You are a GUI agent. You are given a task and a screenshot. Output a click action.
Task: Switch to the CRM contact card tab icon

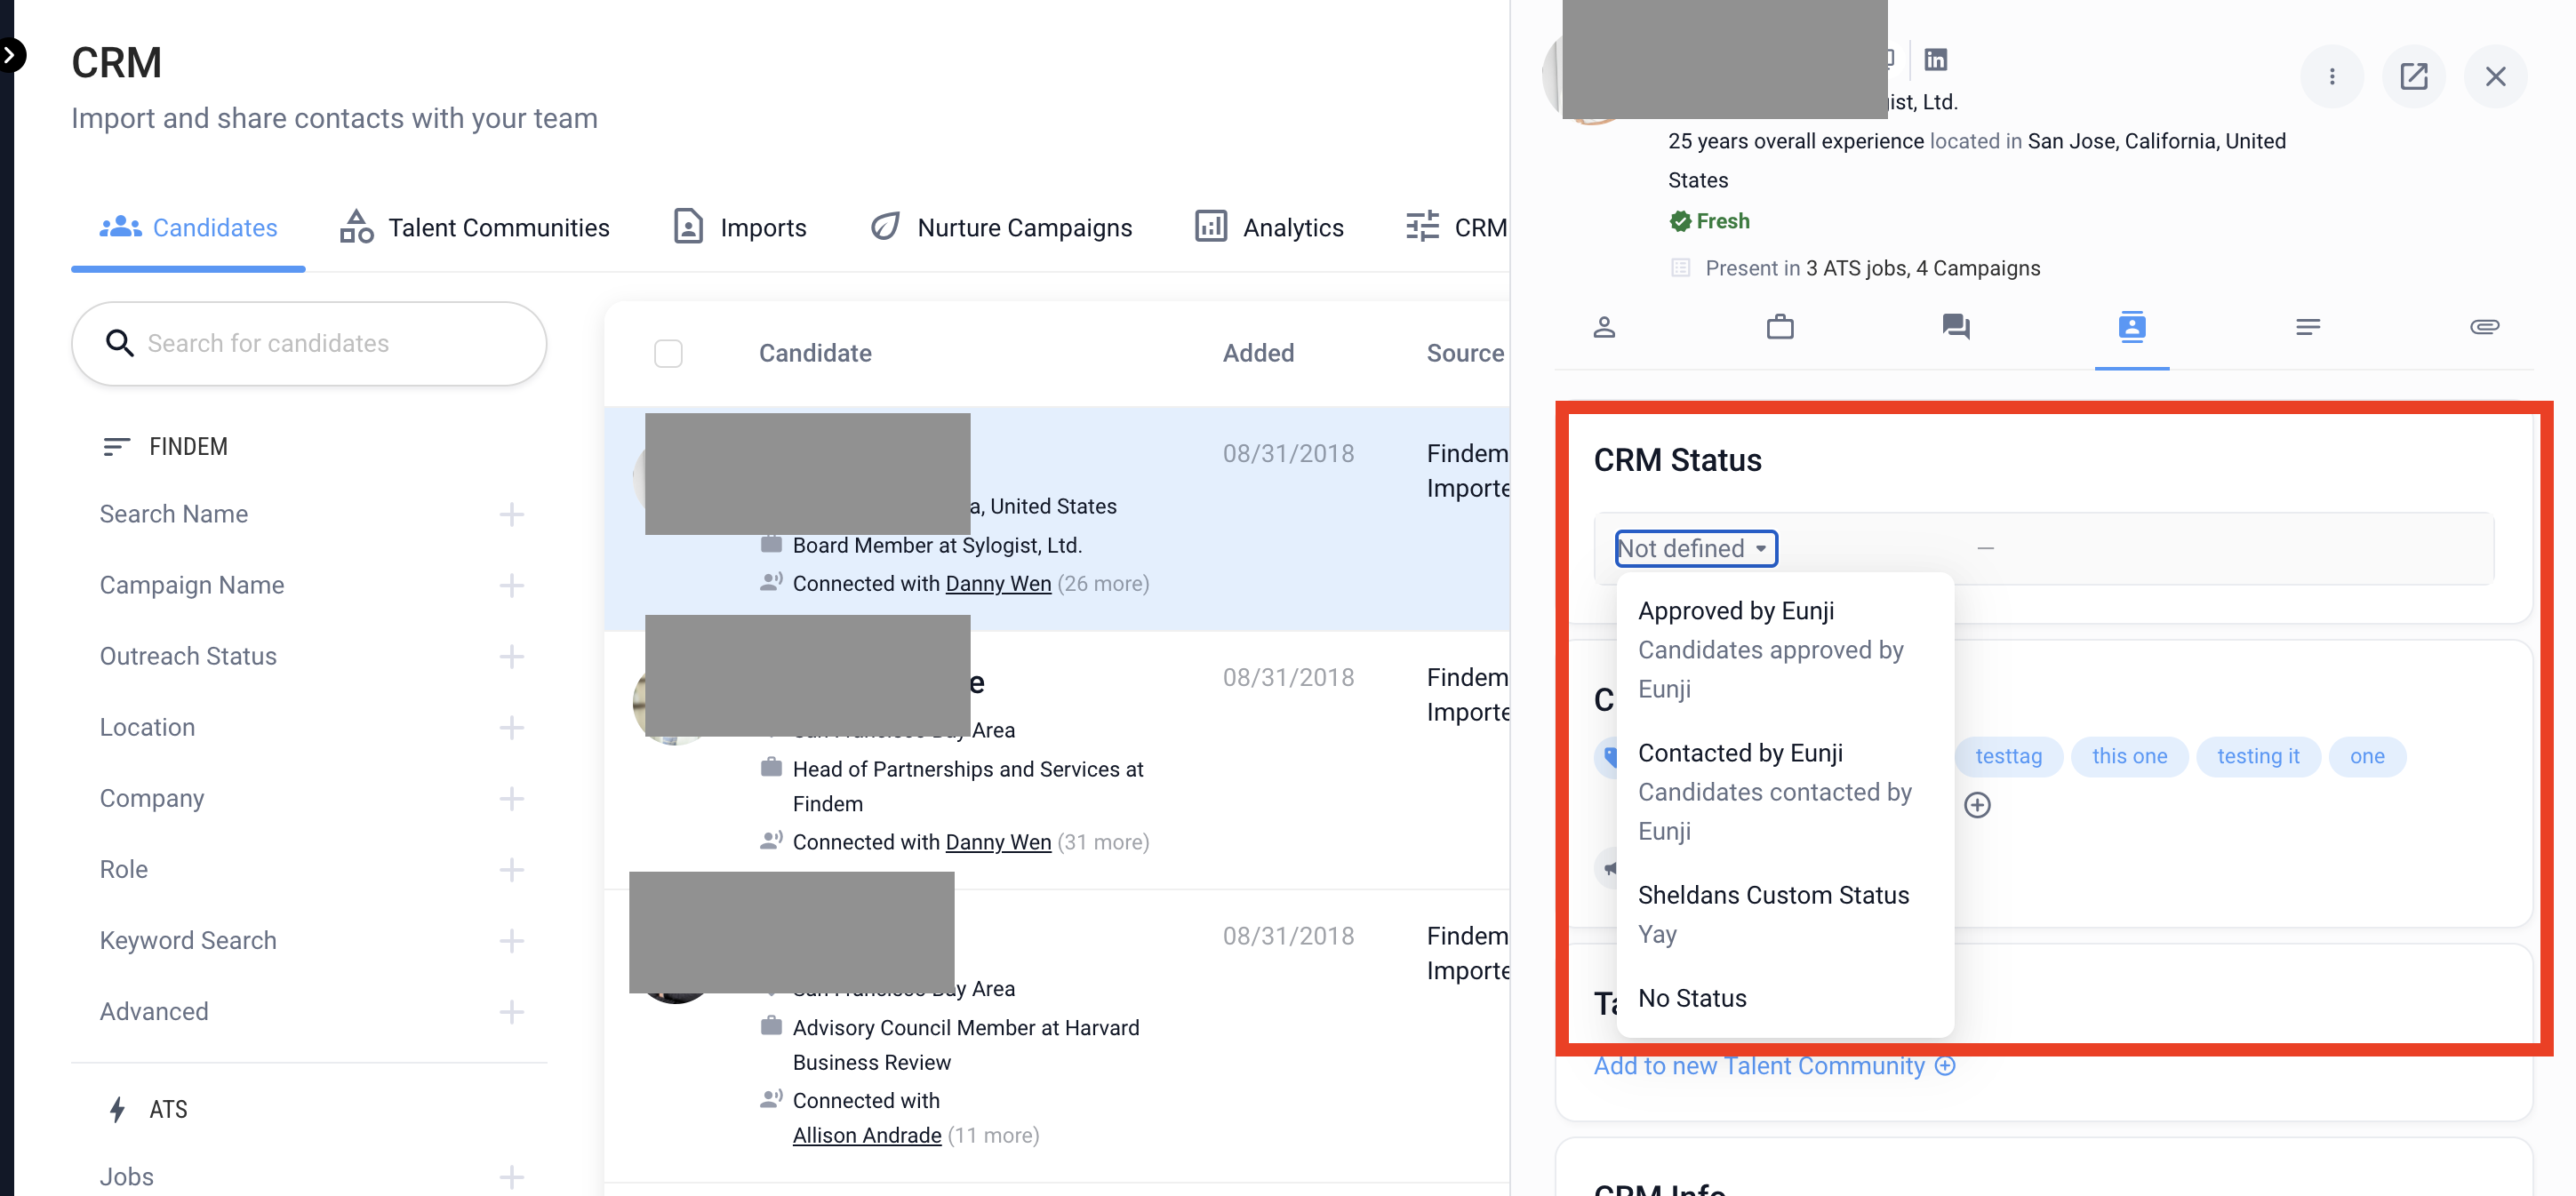2132,327
